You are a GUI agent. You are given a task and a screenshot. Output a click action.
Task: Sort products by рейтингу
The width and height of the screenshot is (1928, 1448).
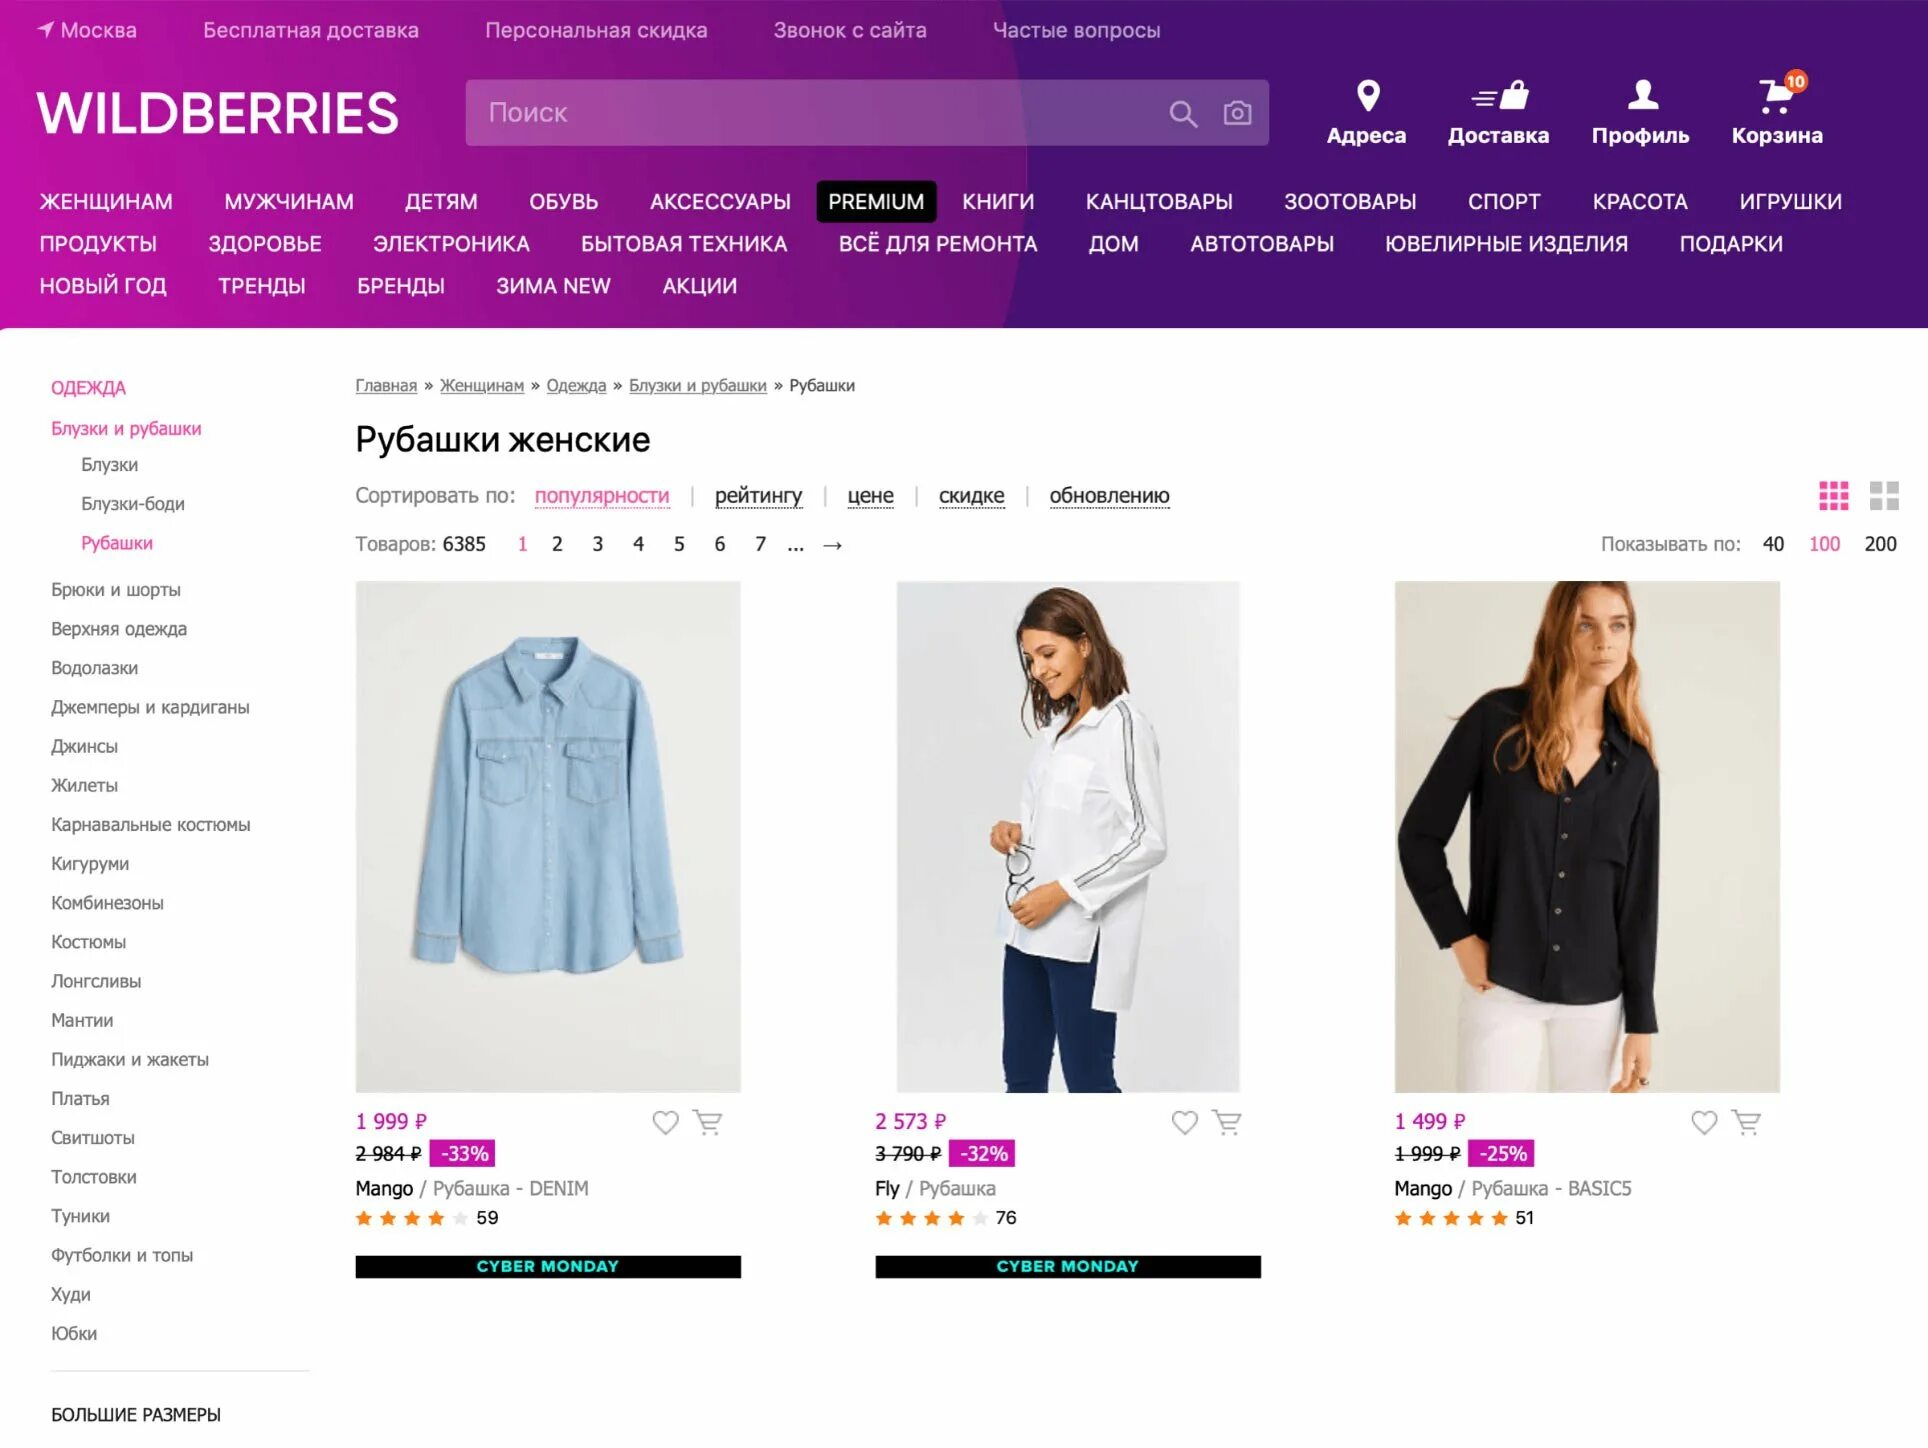[x=758, y=496]
